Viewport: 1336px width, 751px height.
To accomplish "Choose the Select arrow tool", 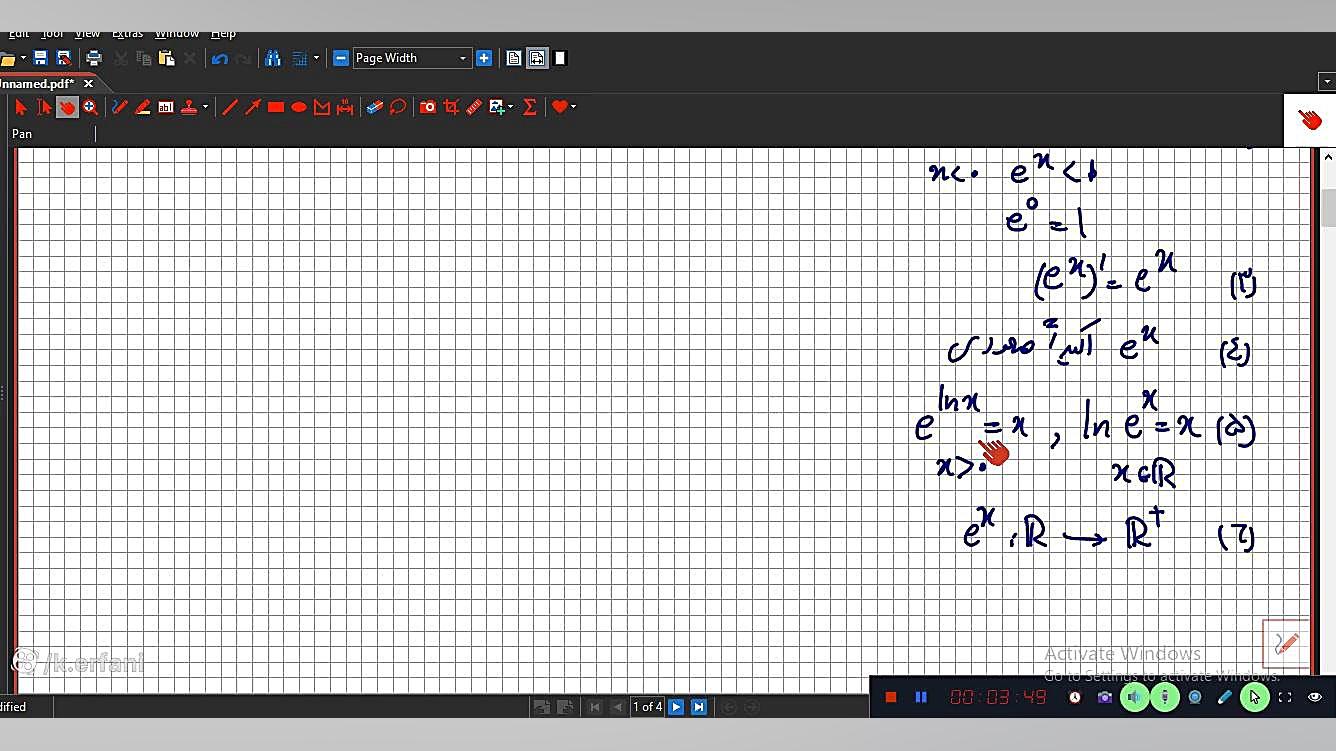I will point(21,107).
